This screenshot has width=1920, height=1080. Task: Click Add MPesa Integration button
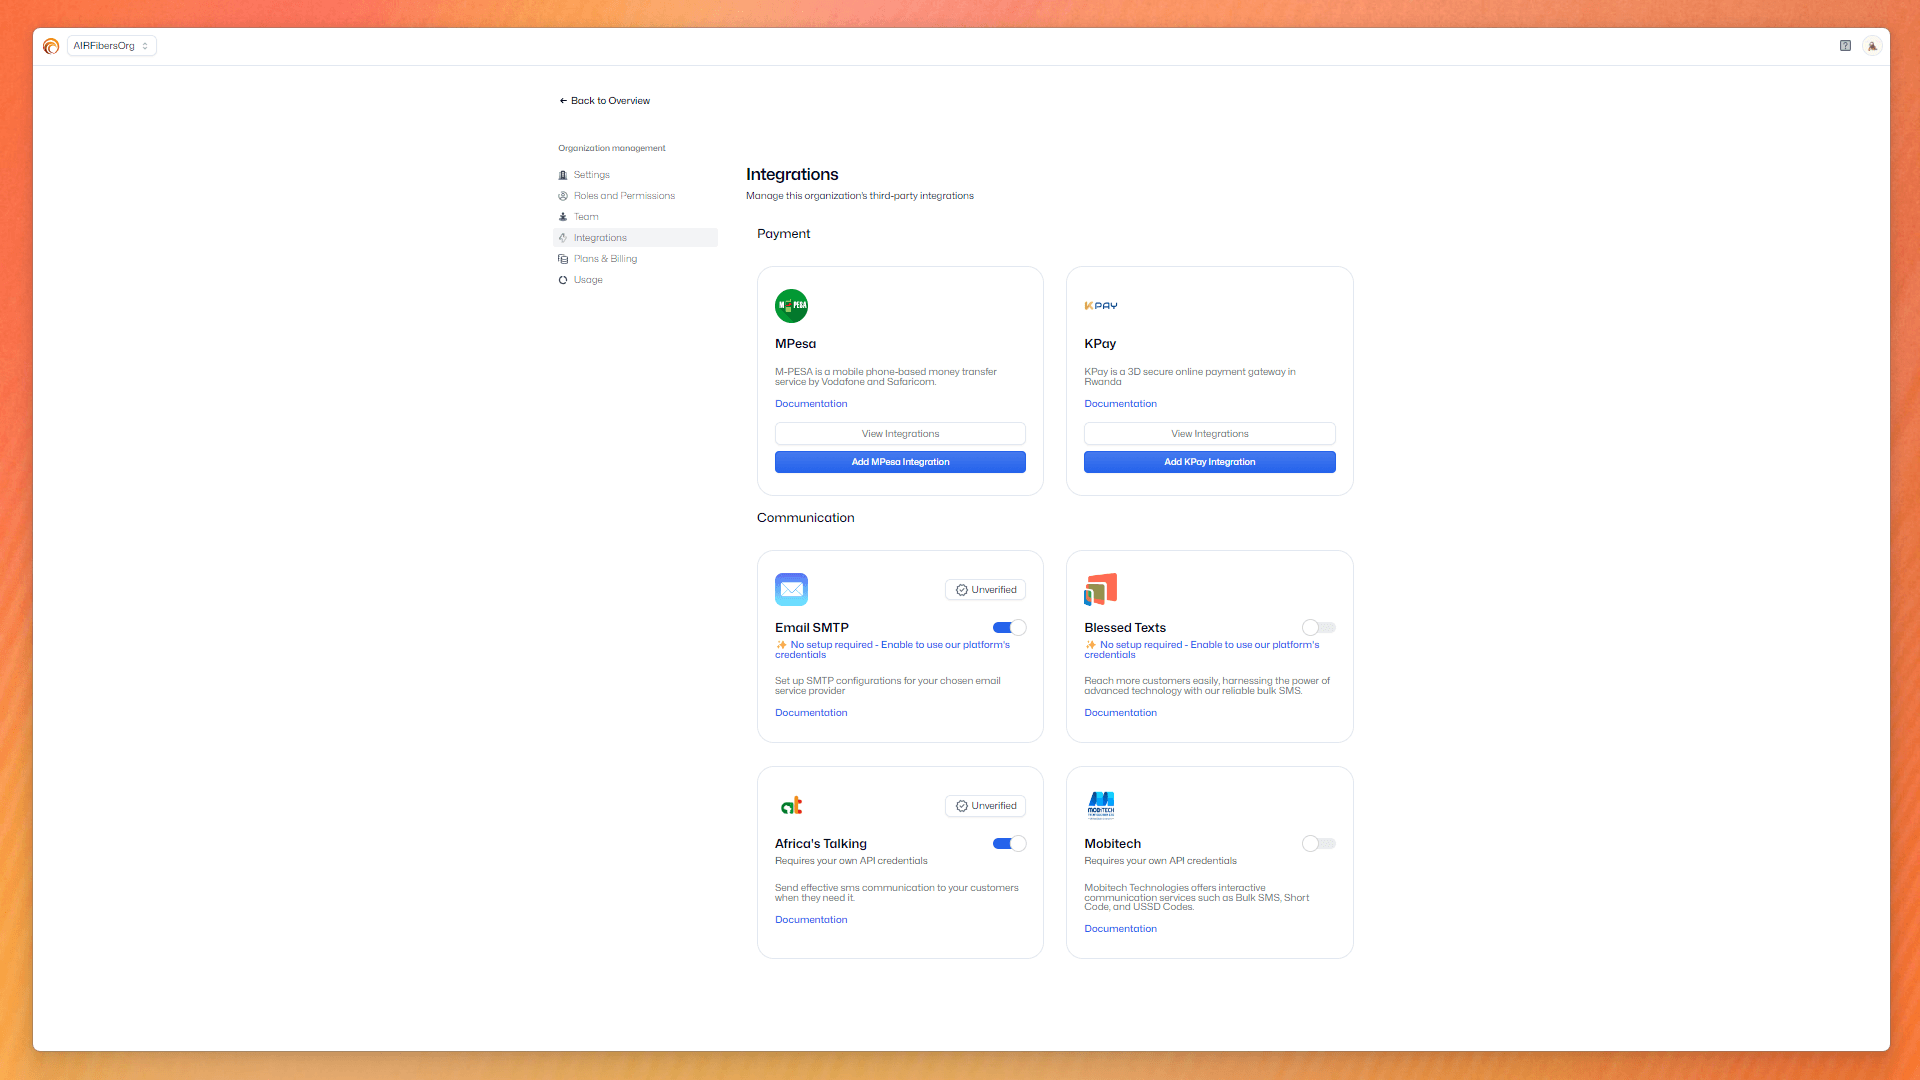[900, 462]
